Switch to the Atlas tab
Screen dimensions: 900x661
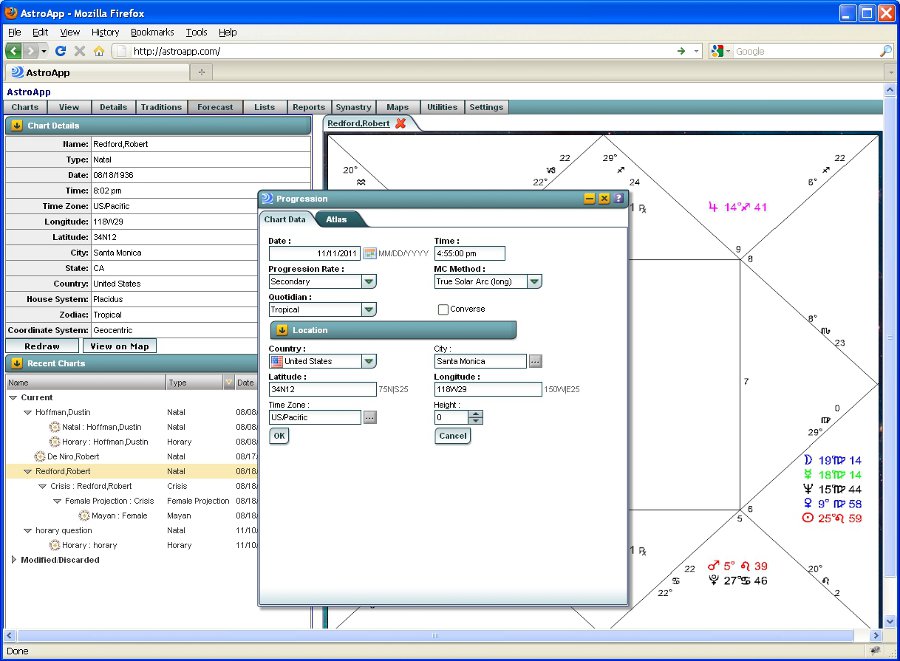click(x=337, y=219)
